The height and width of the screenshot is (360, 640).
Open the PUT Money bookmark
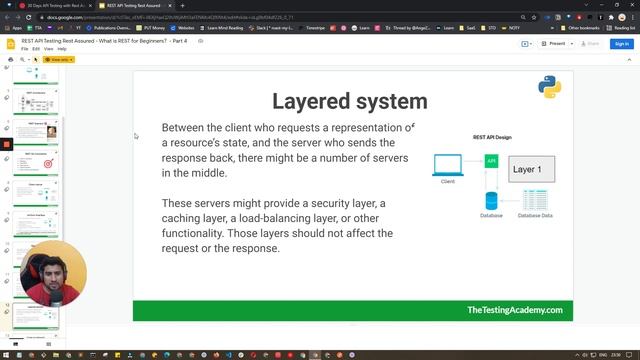pos(151,28)
